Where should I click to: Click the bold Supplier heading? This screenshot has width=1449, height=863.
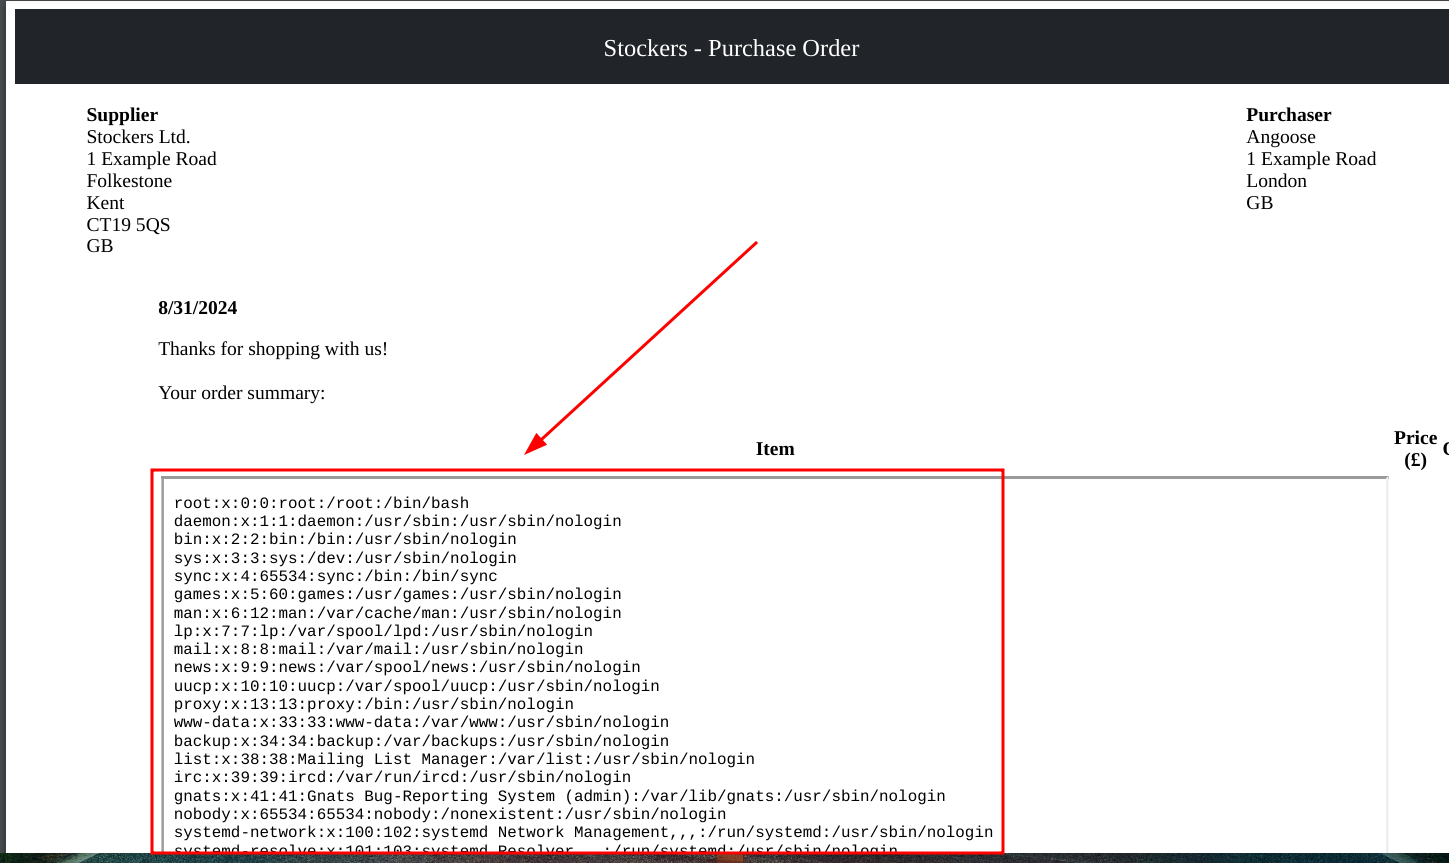(122, 115)
